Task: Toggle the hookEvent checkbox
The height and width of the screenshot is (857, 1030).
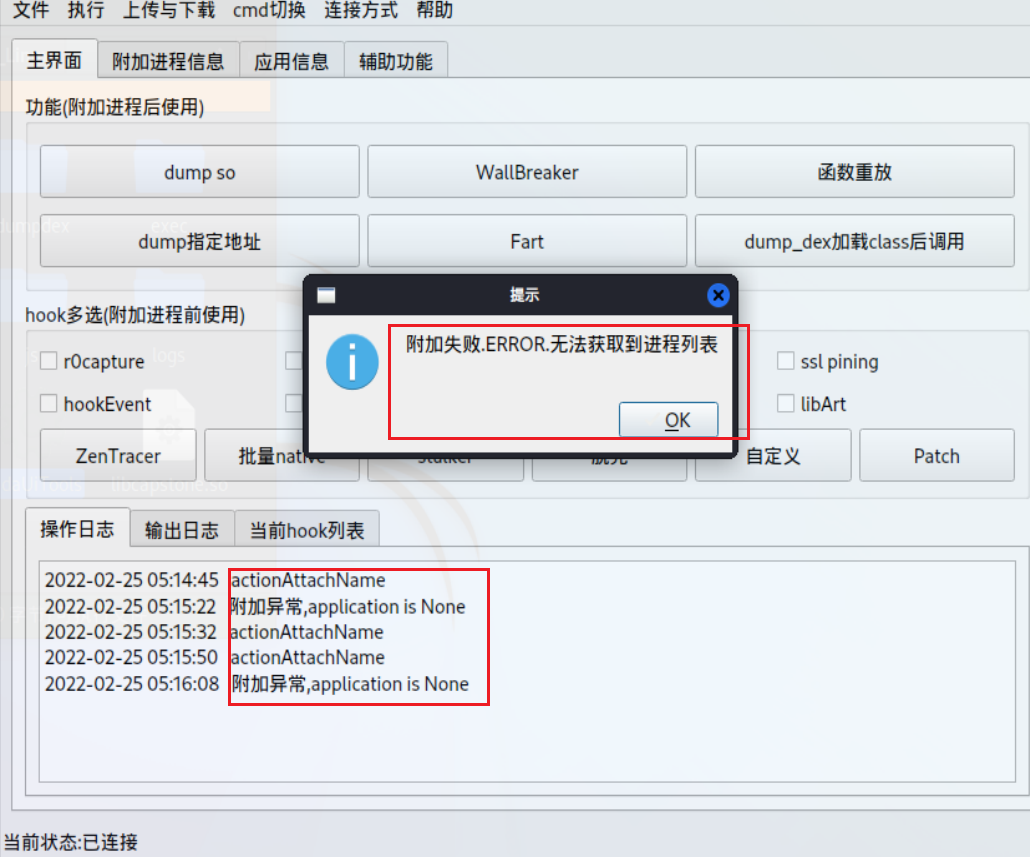Action: (49, 403)
